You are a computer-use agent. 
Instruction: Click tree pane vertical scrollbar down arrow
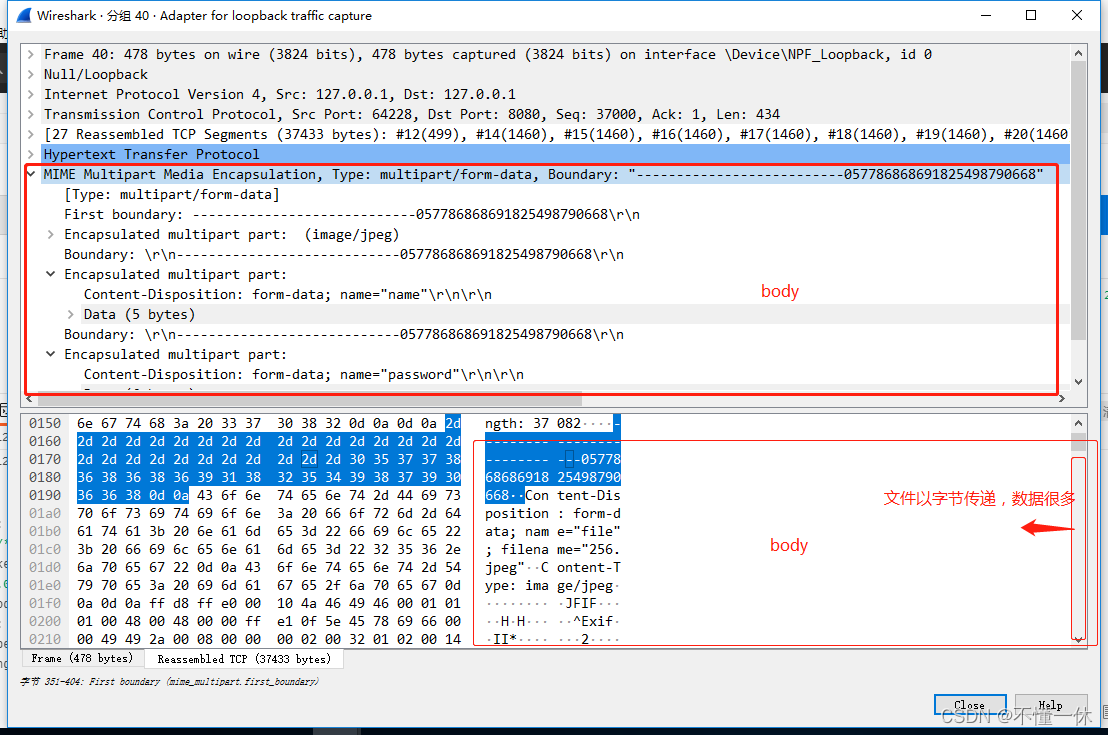click(x=1078, y=382)
